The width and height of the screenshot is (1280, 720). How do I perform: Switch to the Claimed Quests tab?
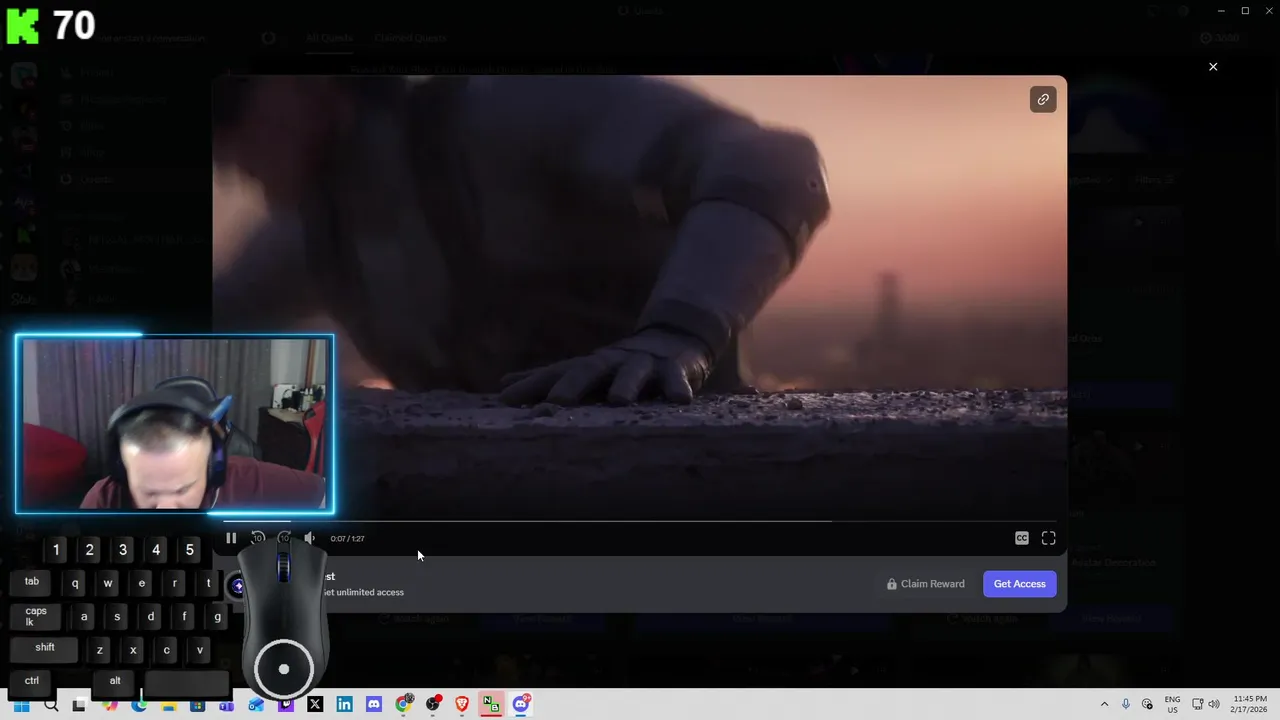pyautogui.click(x=410, y=38)
